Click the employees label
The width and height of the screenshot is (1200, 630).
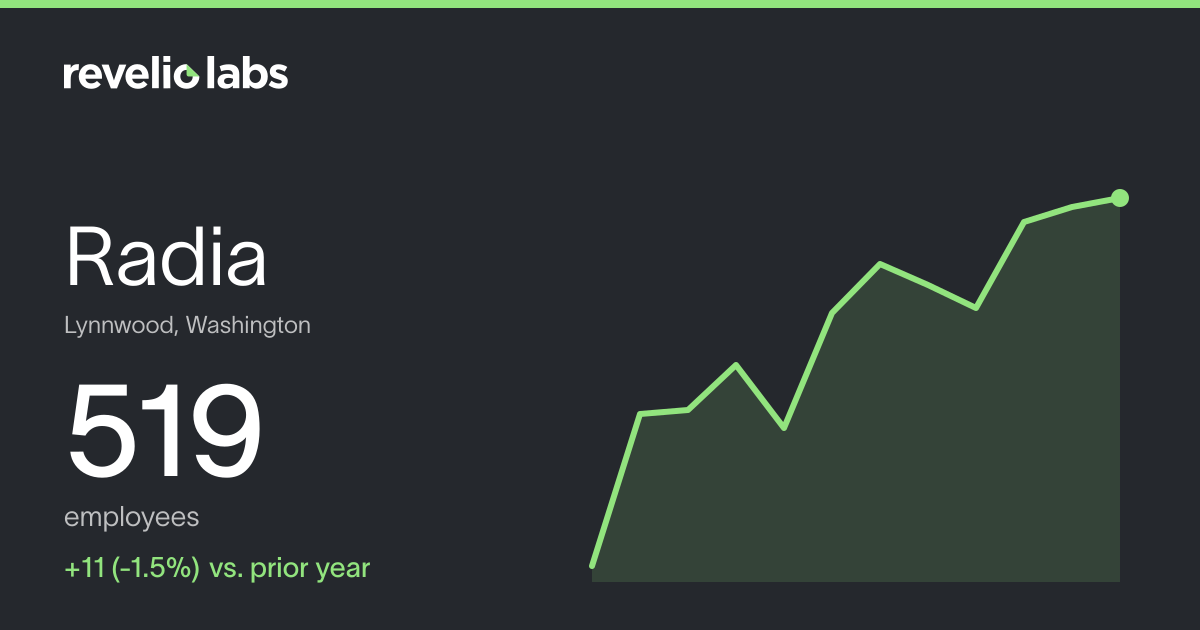[132, 519]
